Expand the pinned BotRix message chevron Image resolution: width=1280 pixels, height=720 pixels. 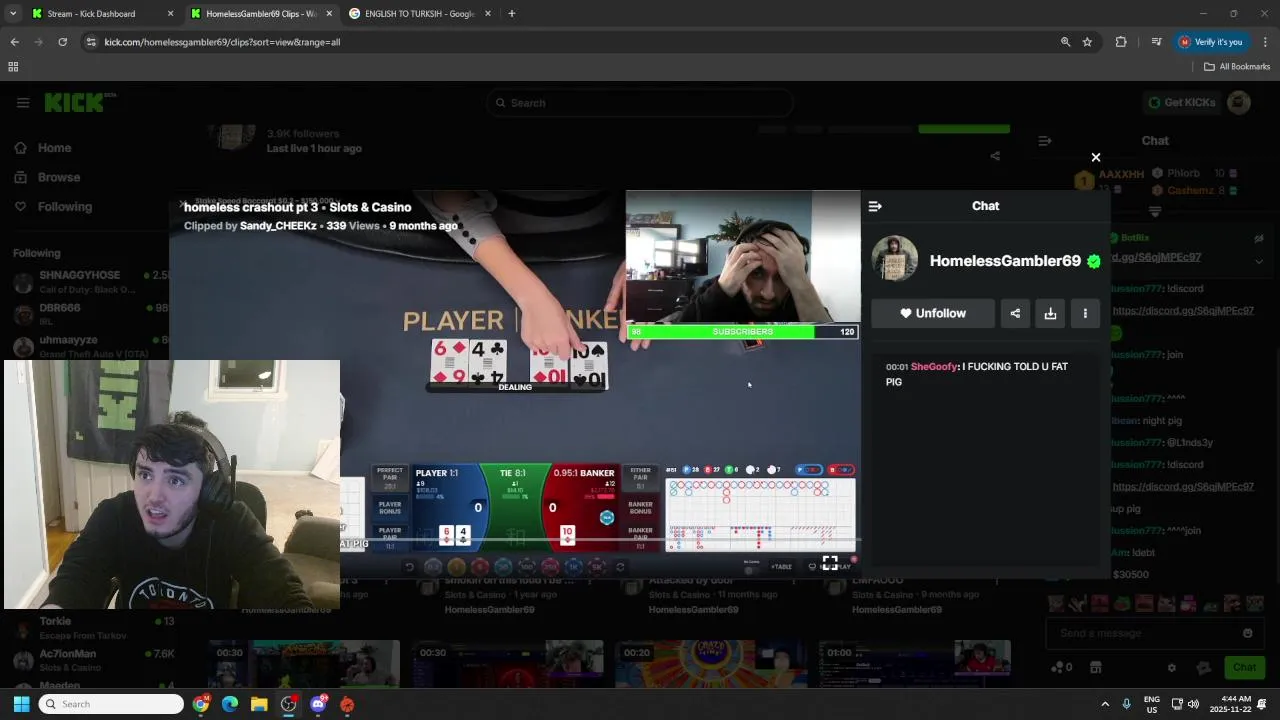click(1259, 261)
